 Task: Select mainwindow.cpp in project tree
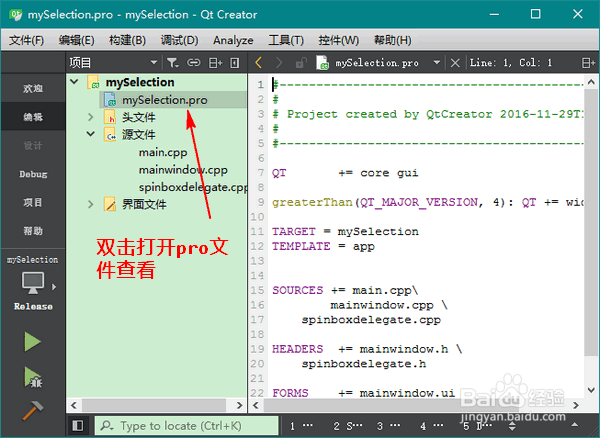coord(183,170)
